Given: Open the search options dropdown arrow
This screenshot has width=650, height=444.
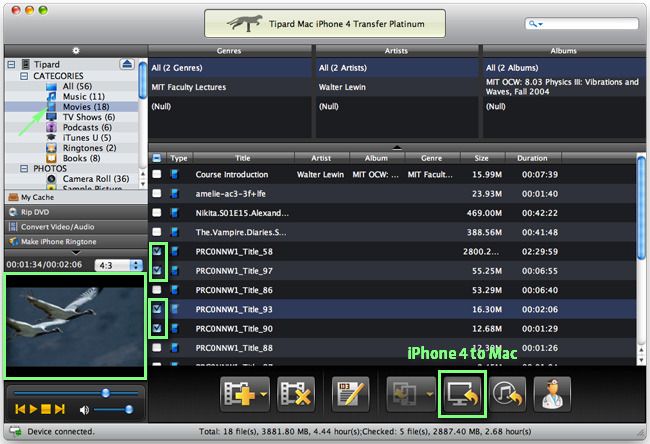Looking at the screenshot, I should pyautogui.click(x=540, y=24).
